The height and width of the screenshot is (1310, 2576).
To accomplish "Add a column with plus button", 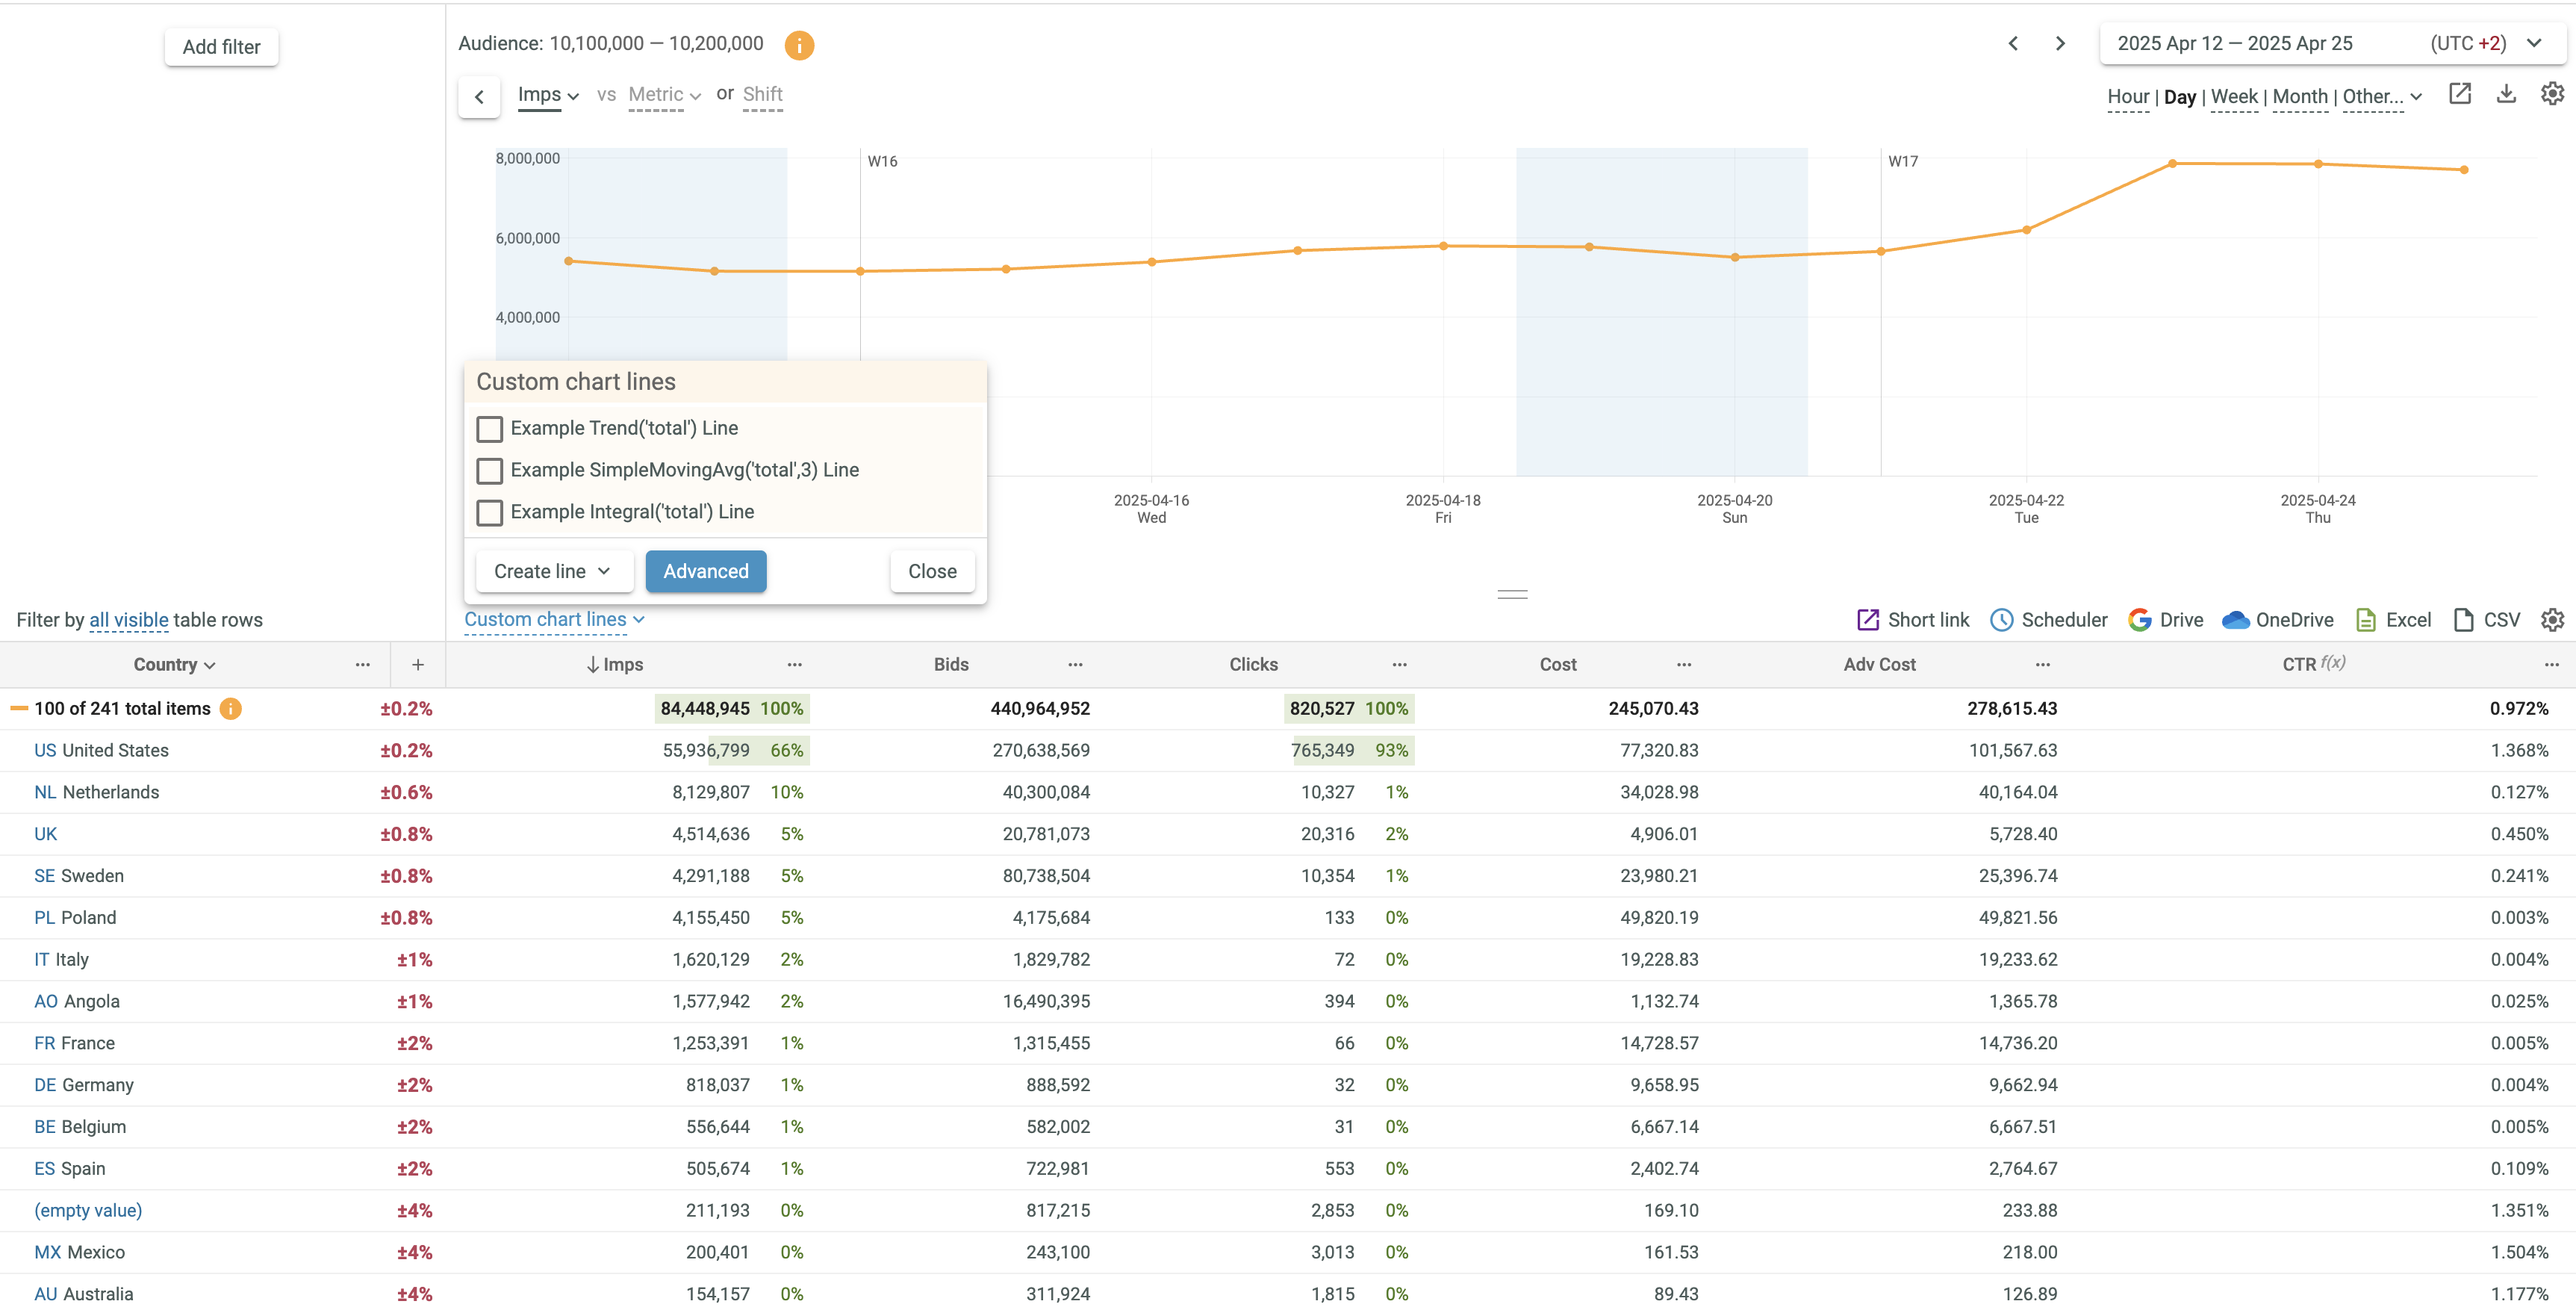I will point(418,665).
